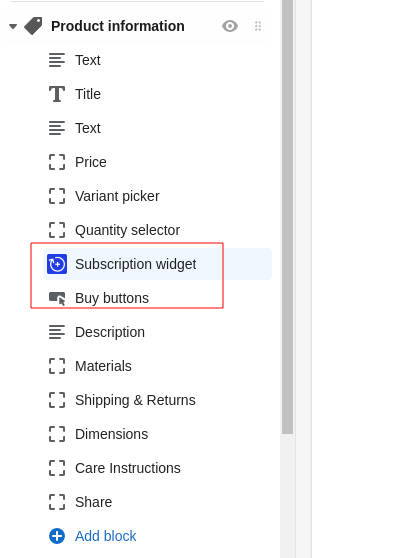Collapse the Product information section

13,26
